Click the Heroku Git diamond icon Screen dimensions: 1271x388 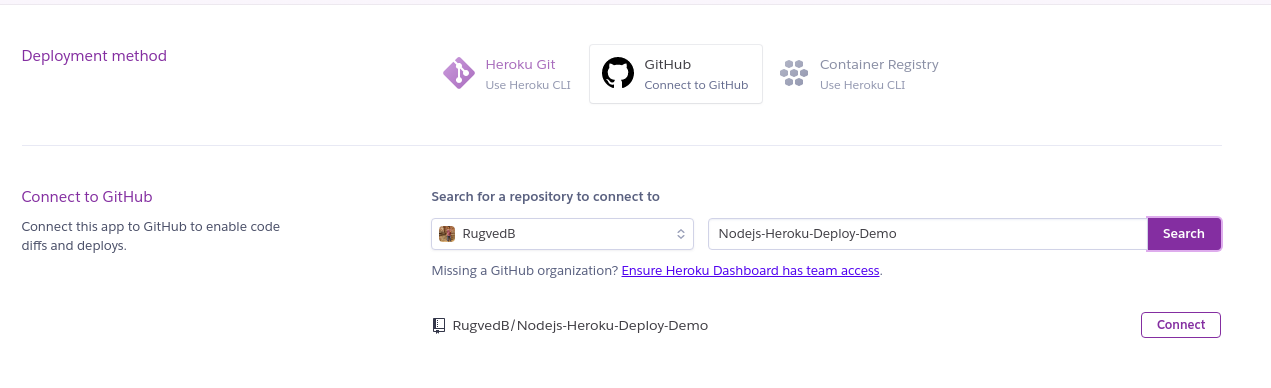[x=459, y=74]
